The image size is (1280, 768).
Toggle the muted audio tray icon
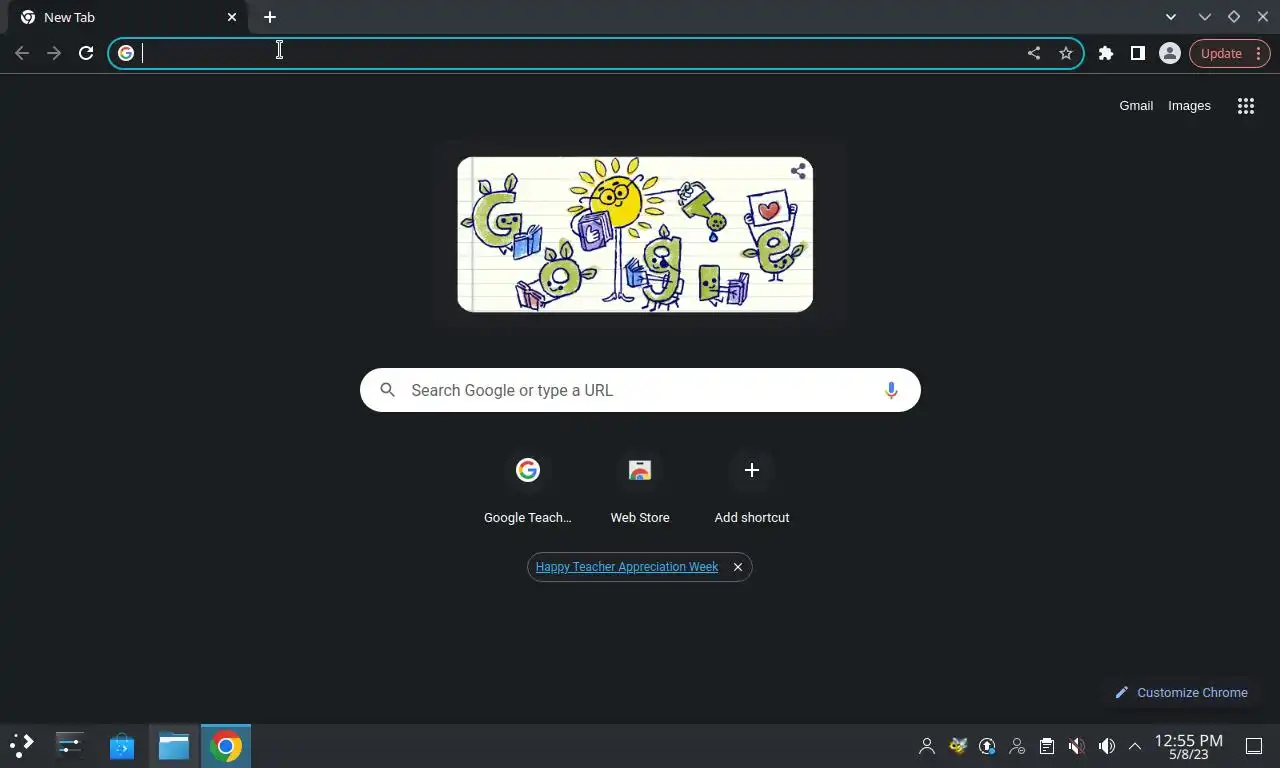tap(1077, 746)
